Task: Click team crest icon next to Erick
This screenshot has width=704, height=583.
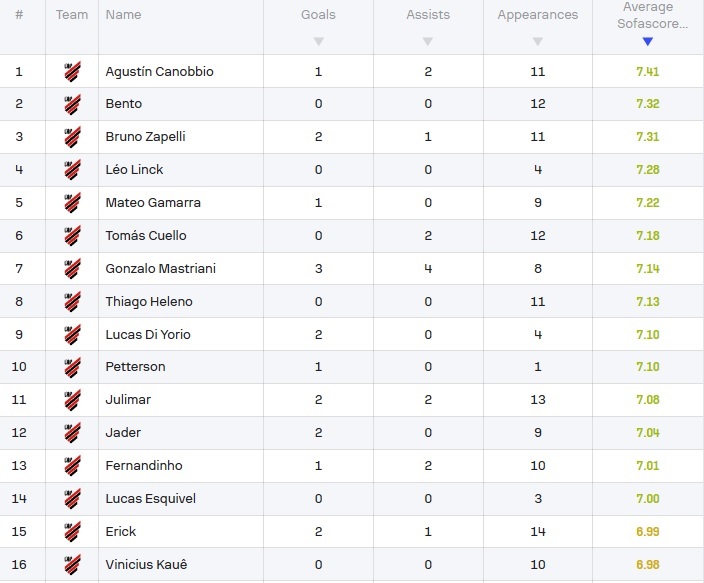Action: (72, 532)
